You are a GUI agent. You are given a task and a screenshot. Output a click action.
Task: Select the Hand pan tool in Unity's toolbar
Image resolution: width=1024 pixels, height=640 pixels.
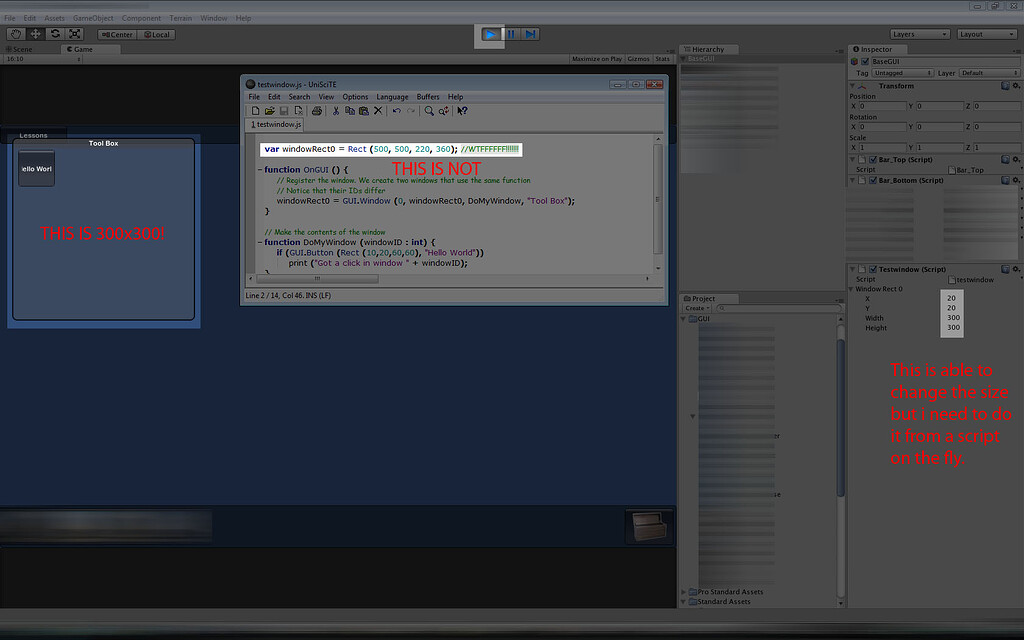pos(16,33)
